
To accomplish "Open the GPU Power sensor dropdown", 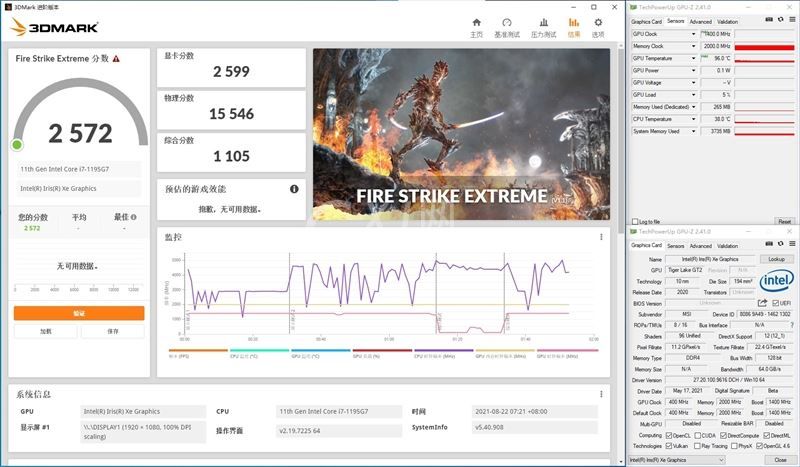I will pos(693,70).
